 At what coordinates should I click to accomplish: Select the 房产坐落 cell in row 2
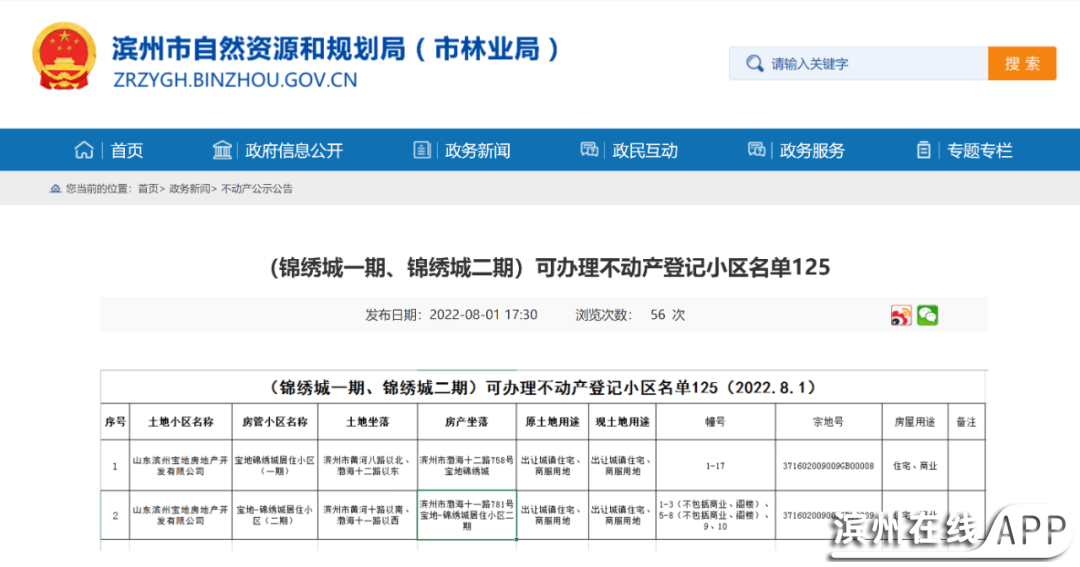pos(467,515)
